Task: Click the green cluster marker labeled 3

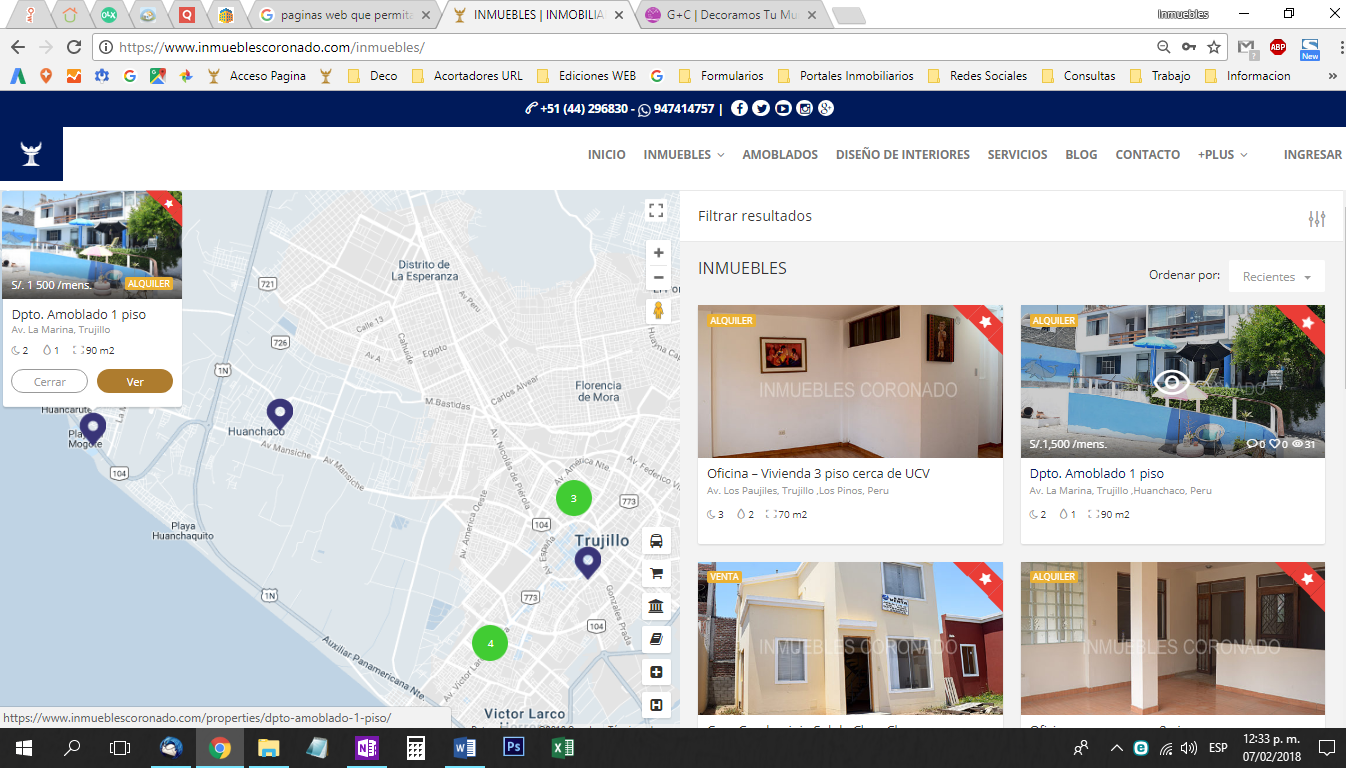Action: 573,498
